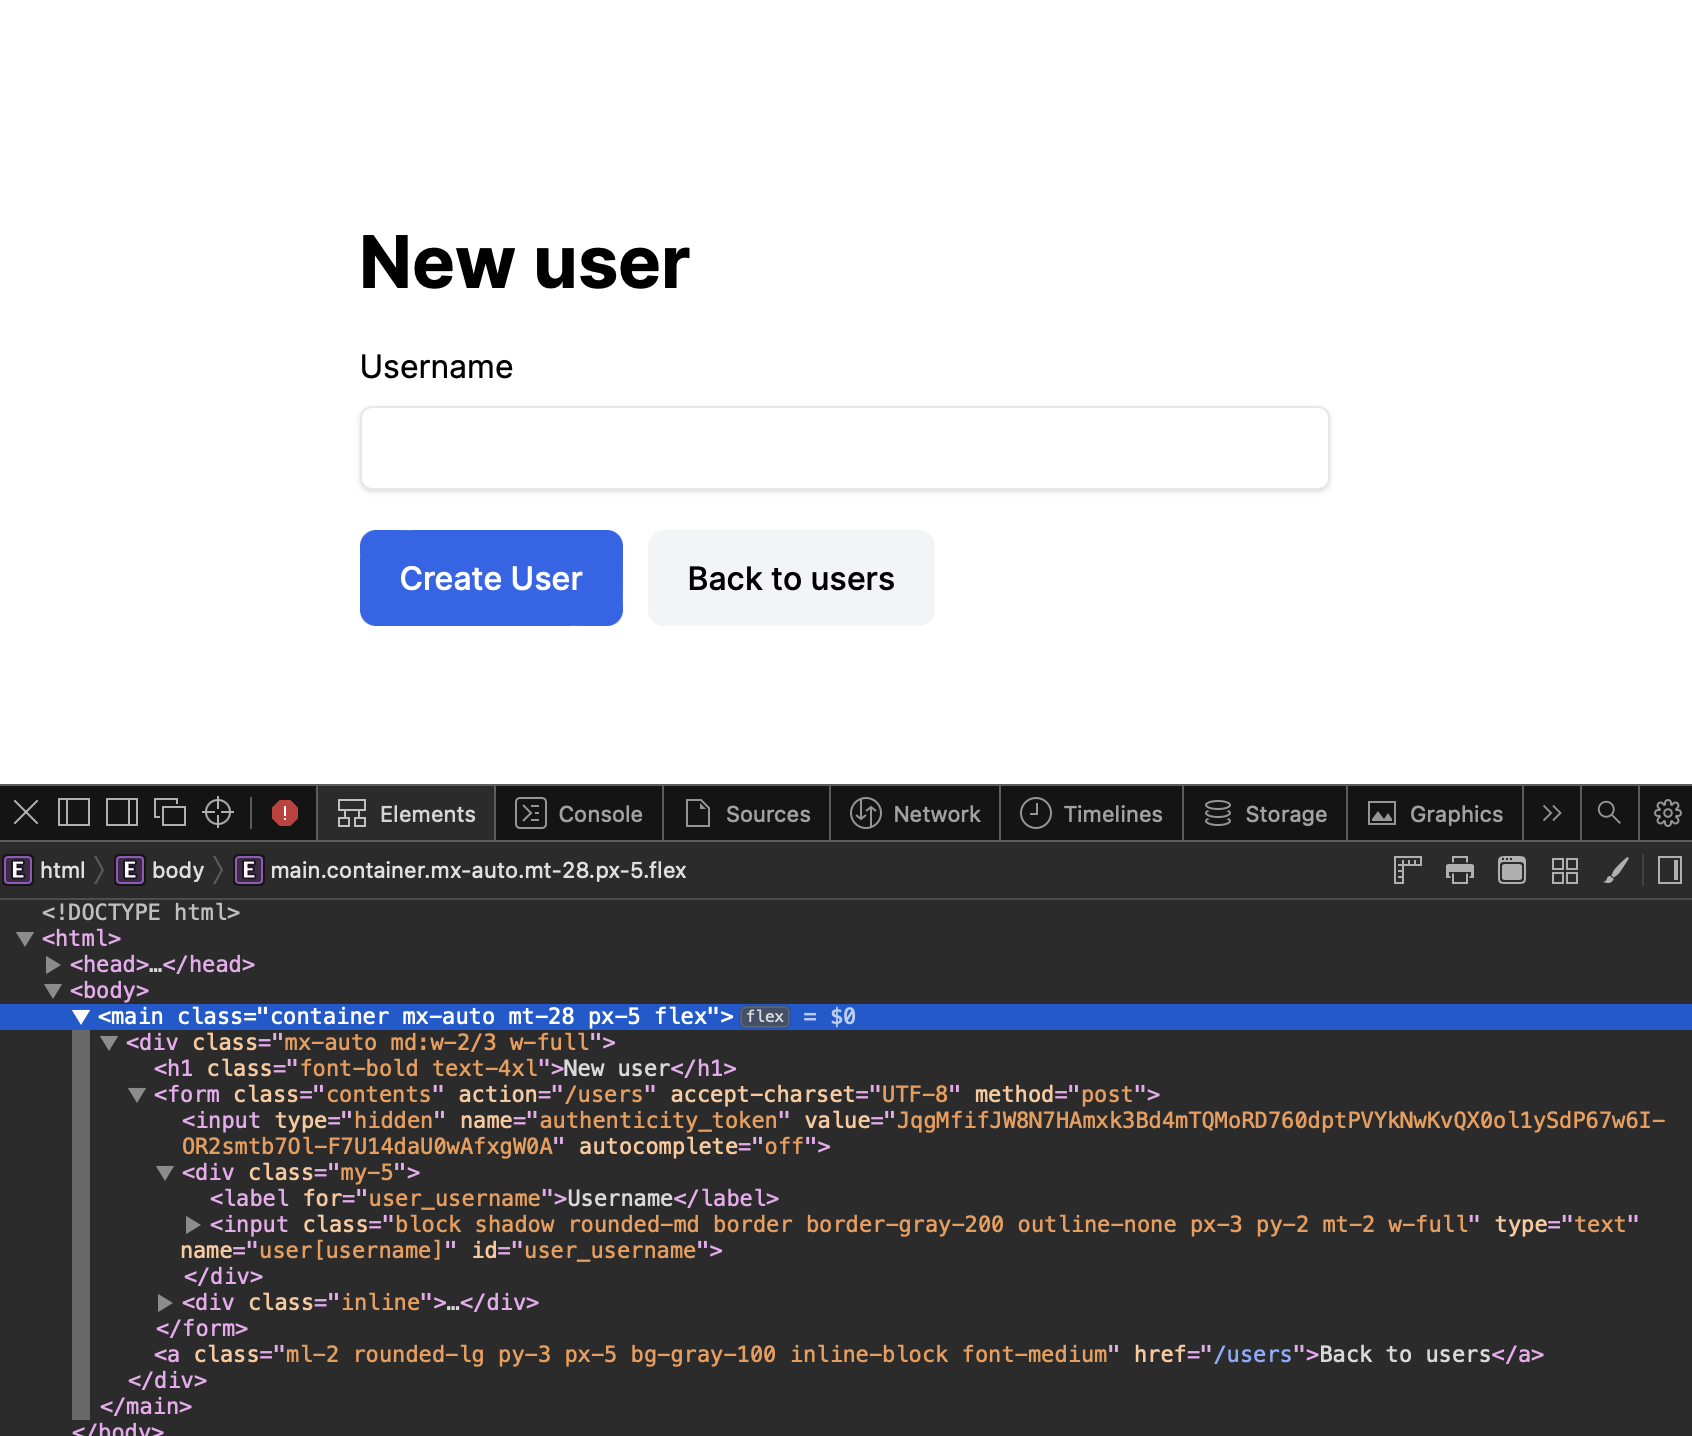Dock Web Inspector to the right side

tap(122, 813)
